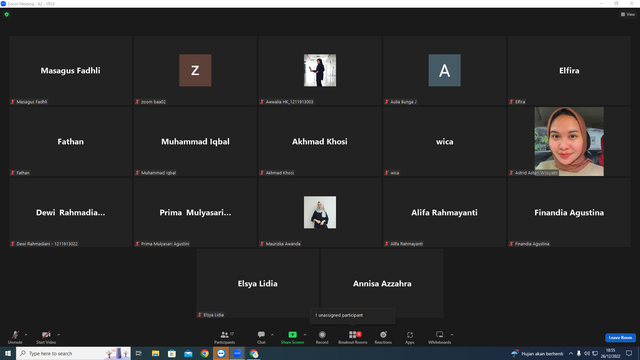Click Maurizka Awanda's profile photo
This screenshot has height=360, width=640.
(x=320, y=212)
